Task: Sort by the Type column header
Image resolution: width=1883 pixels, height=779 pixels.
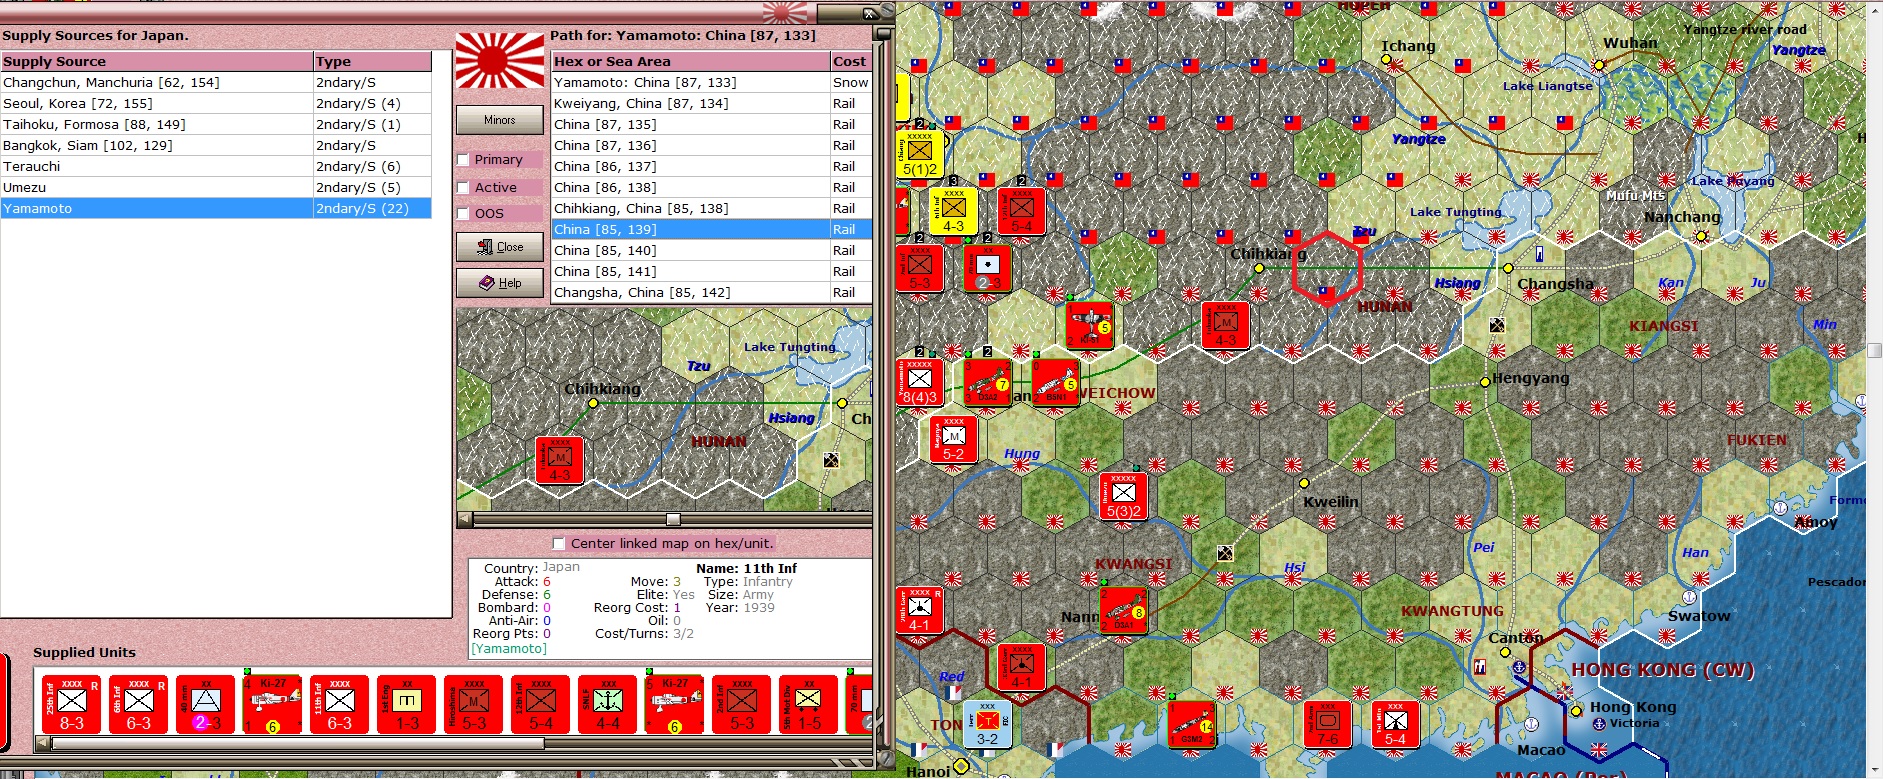Action: pos(373,61)
